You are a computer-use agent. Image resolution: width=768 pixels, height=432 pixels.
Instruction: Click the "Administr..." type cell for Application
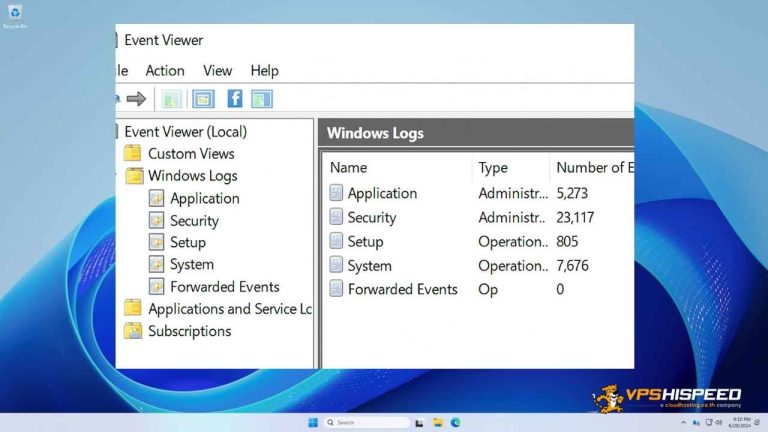pos(513,193)
